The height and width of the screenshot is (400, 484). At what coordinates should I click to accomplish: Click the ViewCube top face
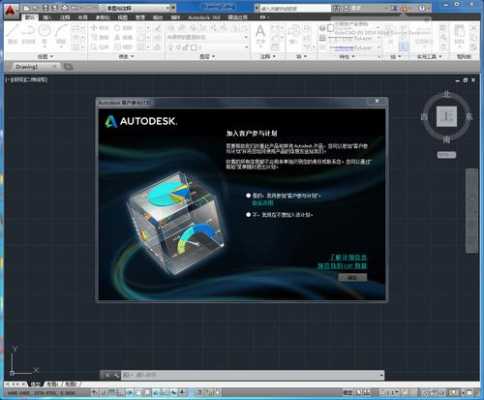coord(447,116)
